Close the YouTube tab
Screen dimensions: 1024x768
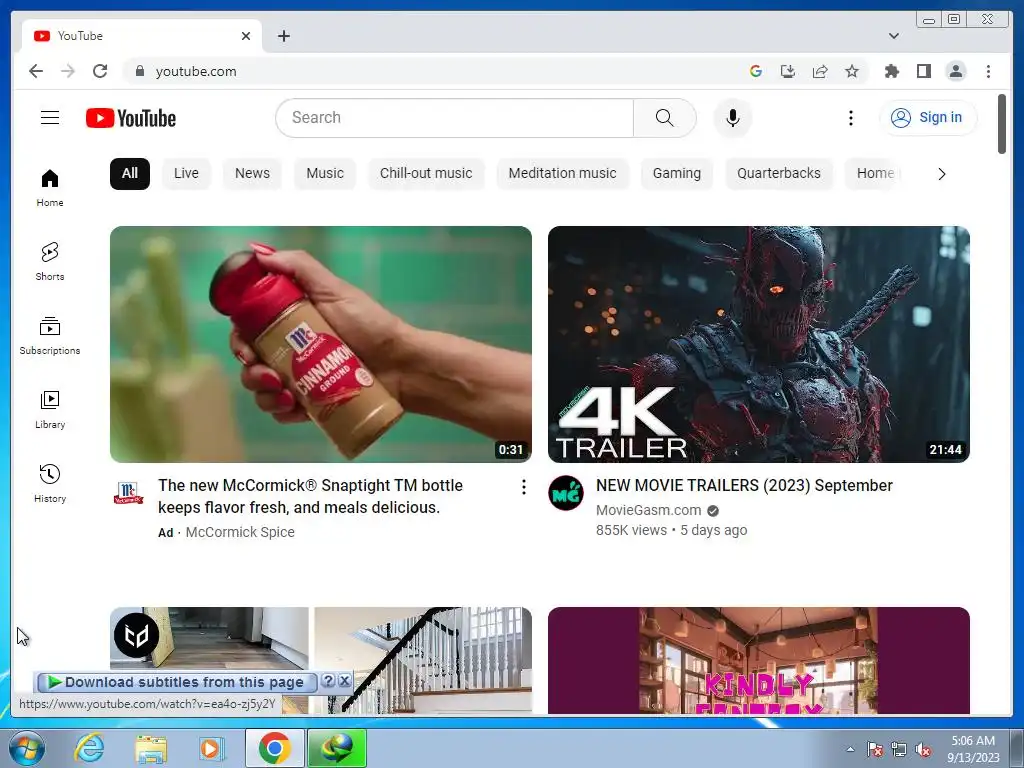tap(246, 36)
